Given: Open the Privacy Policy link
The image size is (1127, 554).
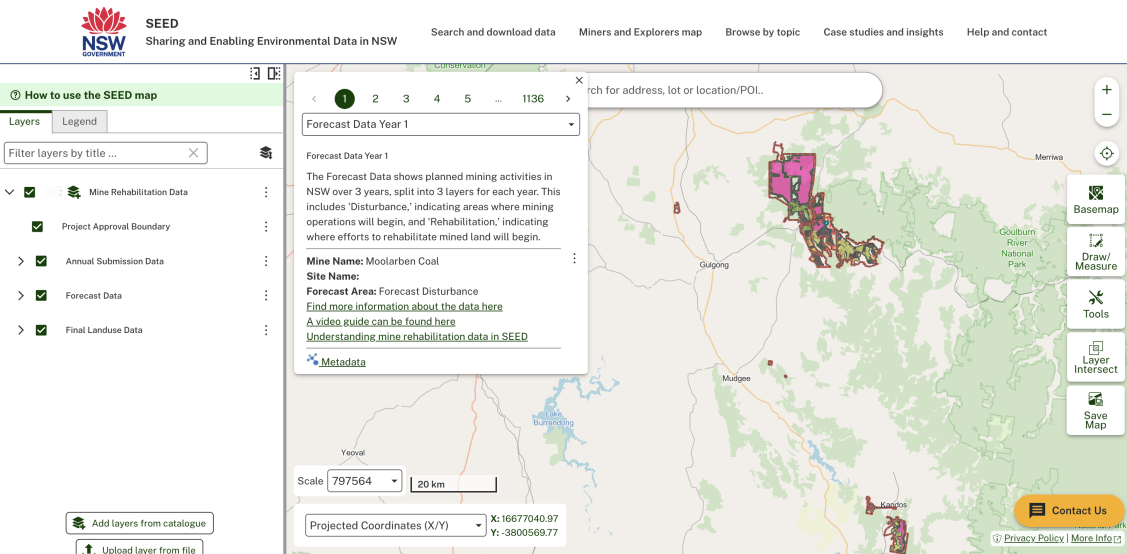Looking at the screenshot, I should point(1034,538).
